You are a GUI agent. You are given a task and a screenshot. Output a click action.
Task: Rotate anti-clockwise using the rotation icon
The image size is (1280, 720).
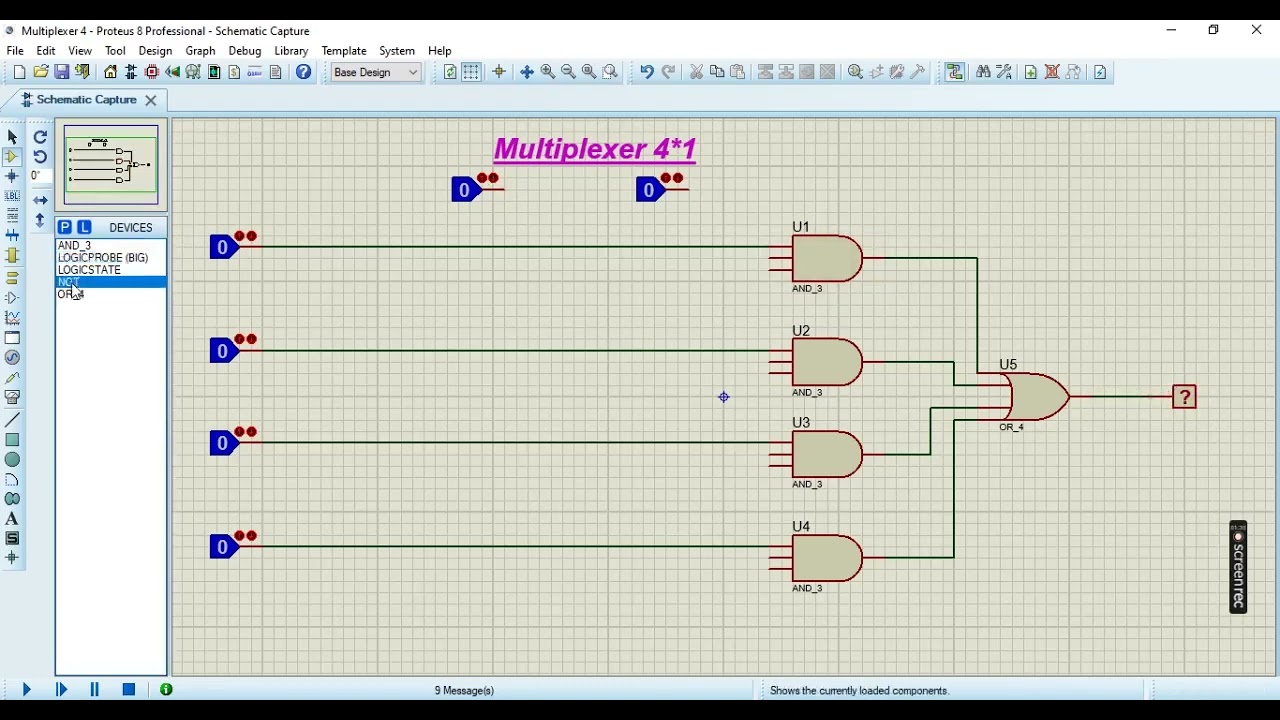[40, 157]
